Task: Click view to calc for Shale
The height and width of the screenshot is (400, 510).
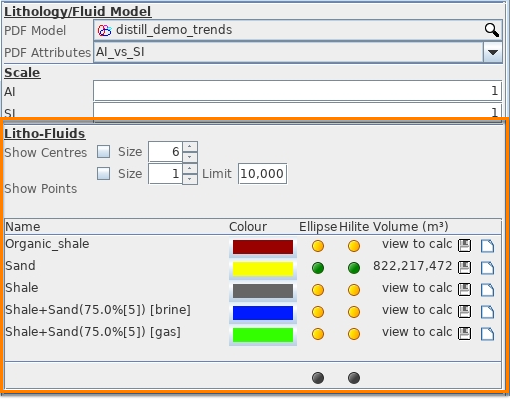Action: click(x=417, y=288)
